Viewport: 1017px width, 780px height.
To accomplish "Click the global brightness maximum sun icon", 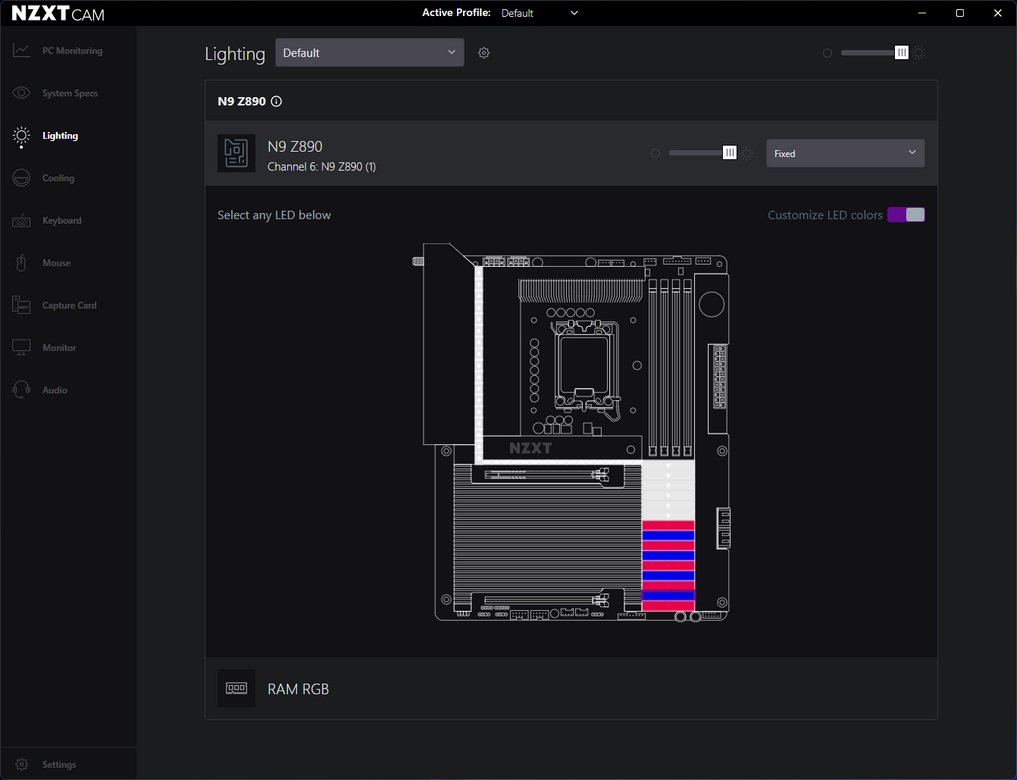I will click(919, 53).
